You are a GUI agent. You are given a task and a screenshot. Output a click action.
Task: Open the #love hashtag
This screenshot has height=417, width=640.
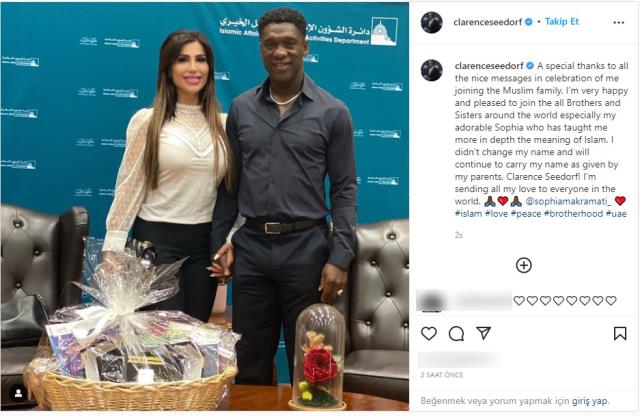tap(496, 213)
